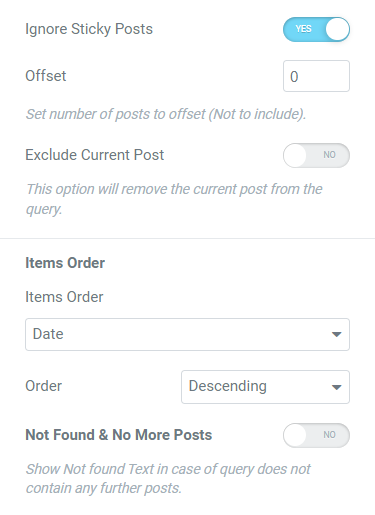375x515 pixels.
Task: Click the arrow icon on the Date dropdown
Action: [x=336, y=334]
